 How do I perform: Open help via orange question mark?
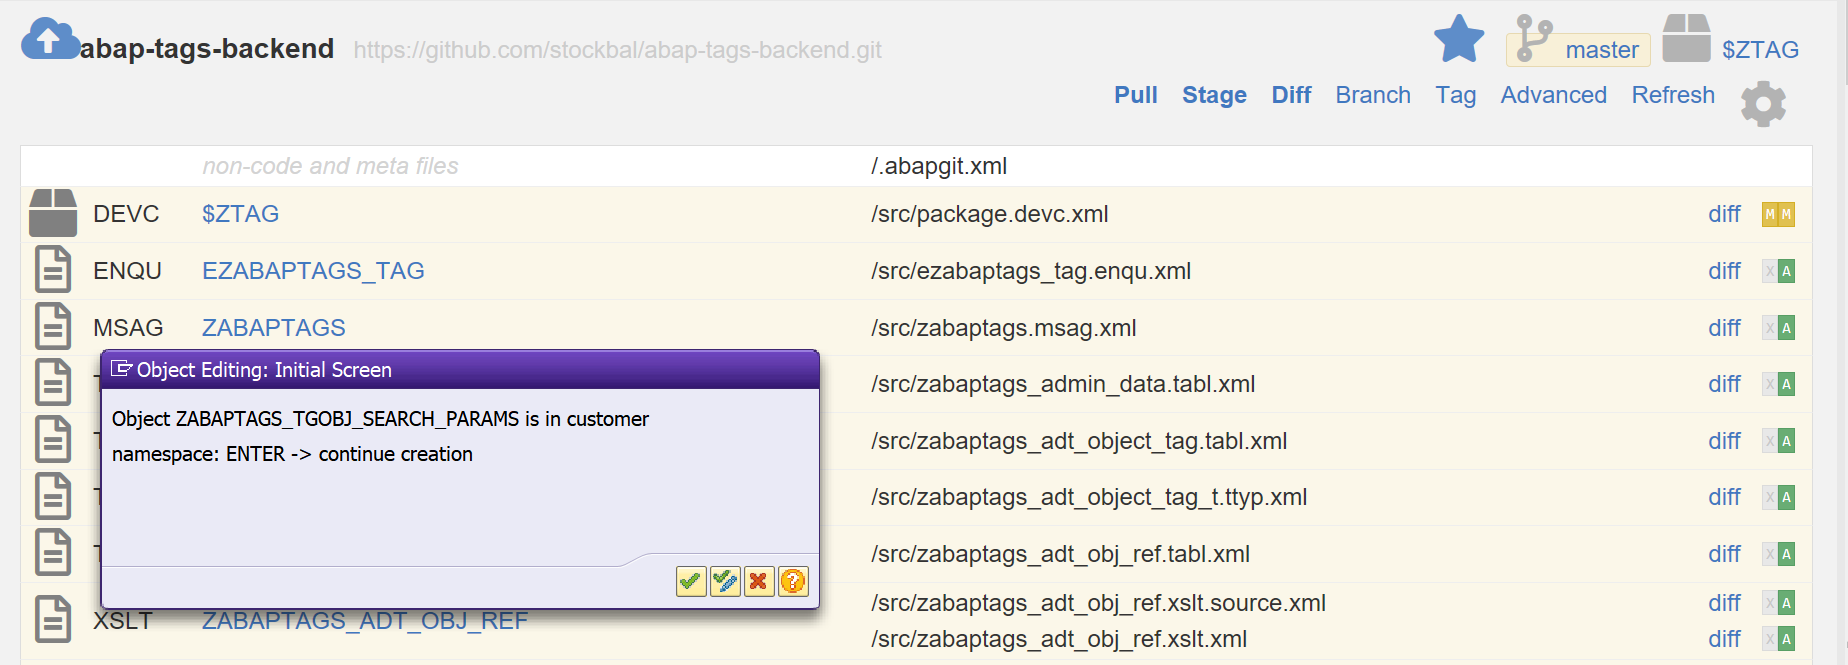click(x=793, y=581)
